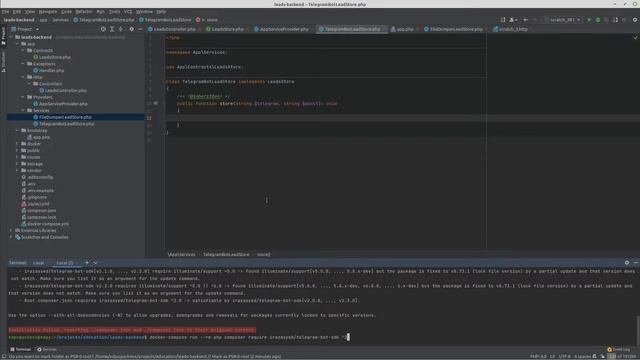This screenshot has width=640, height=360.
Task: Click gutter implements icon beside store method
Action: click(156, 104)
